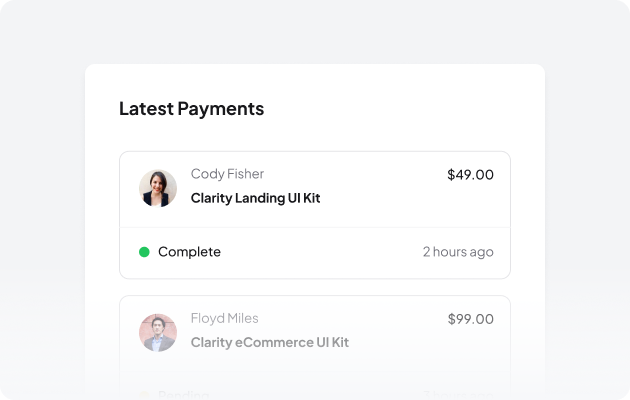Click the faded Pending status dot
Image resolution: width=630 pixels, height=400 pixels.
point(144,395)
